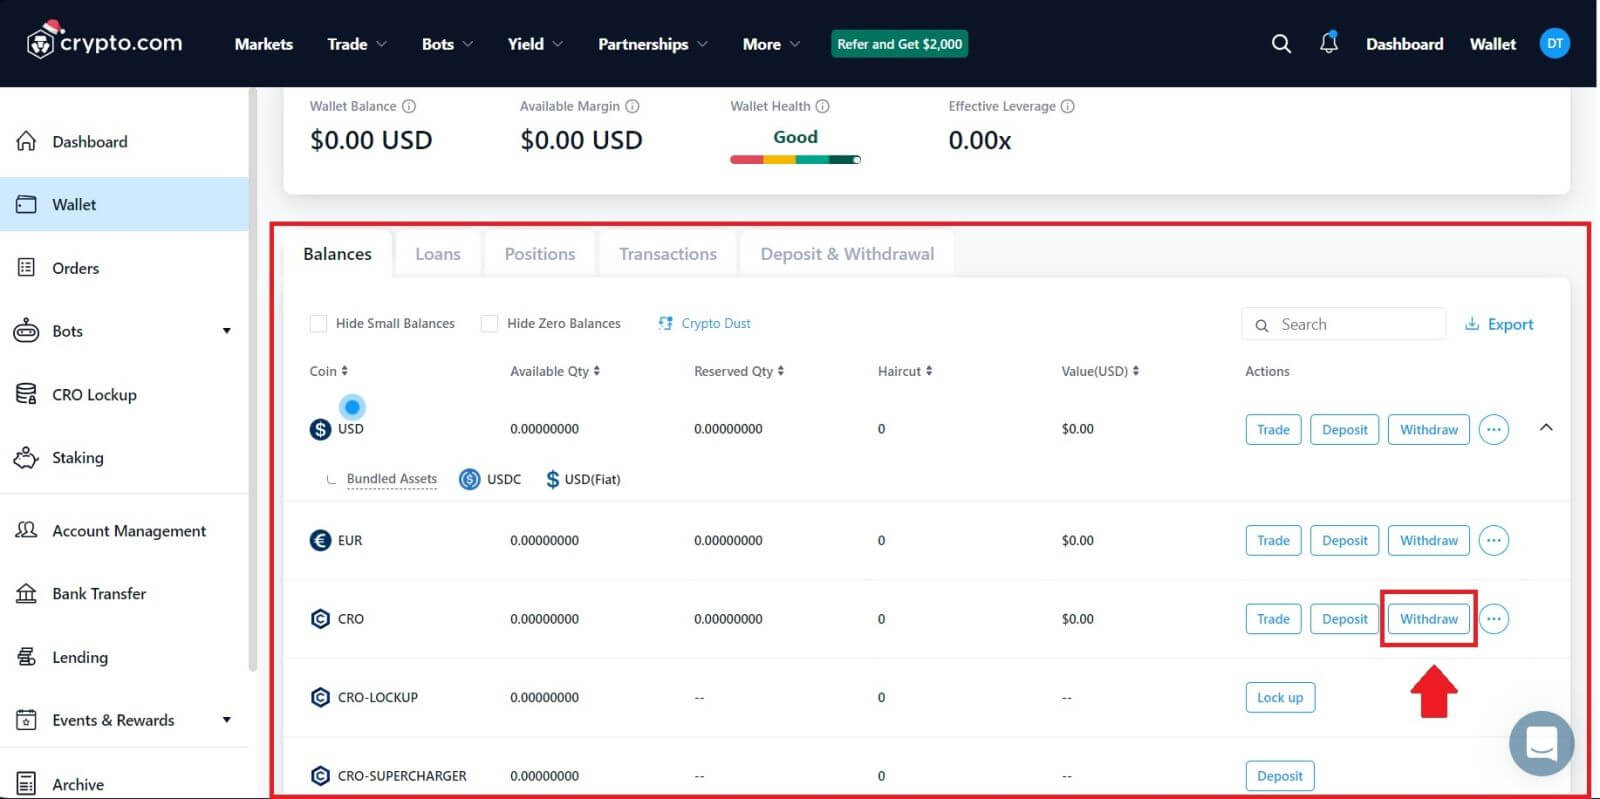Collapse the USD bundled assets row

(1546, 427)
